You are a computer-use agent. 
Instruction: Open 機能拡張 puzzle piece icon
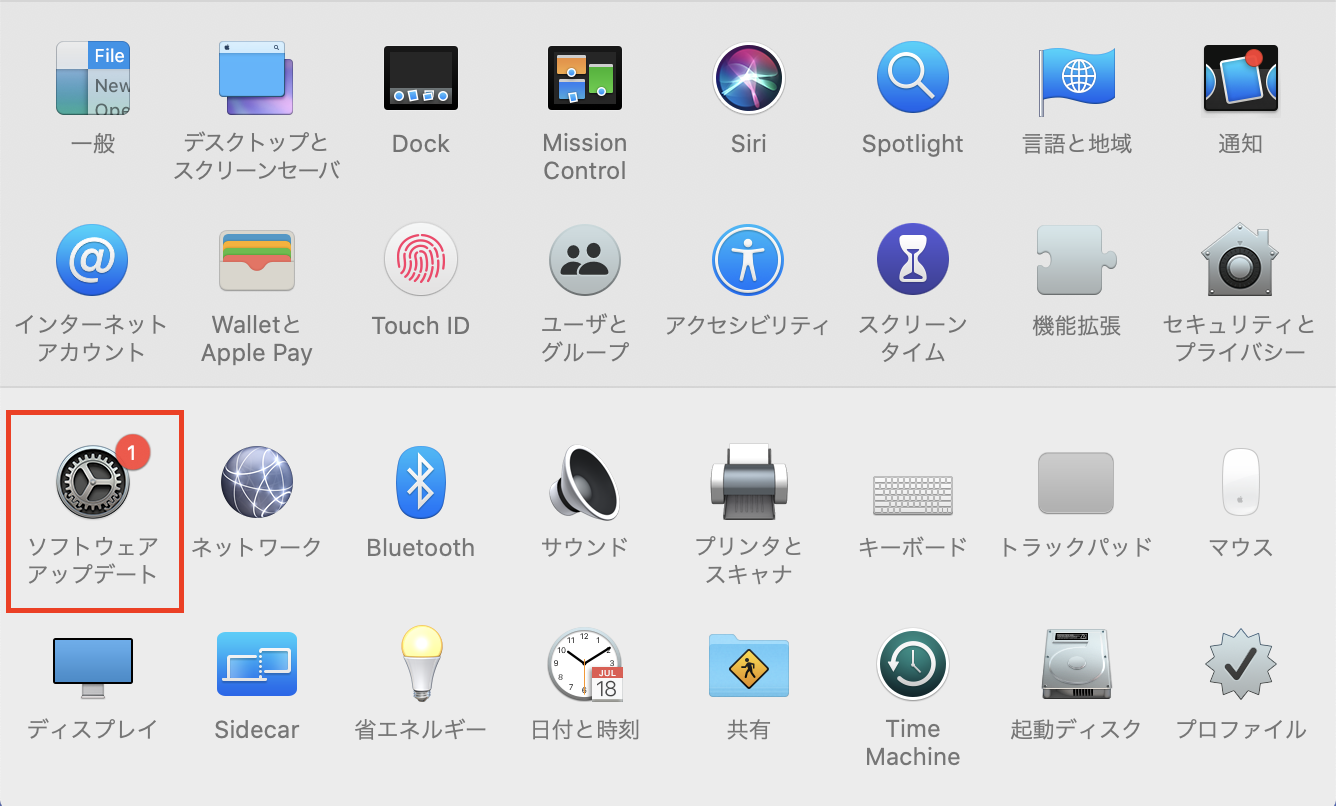click(1077, 260)
